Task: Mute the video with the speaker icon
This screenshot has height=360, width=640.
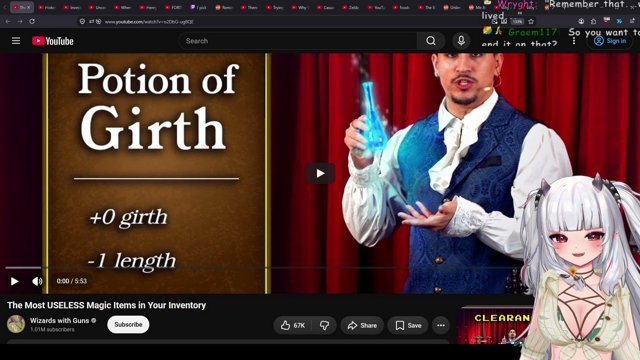Action: pos(37,281)
